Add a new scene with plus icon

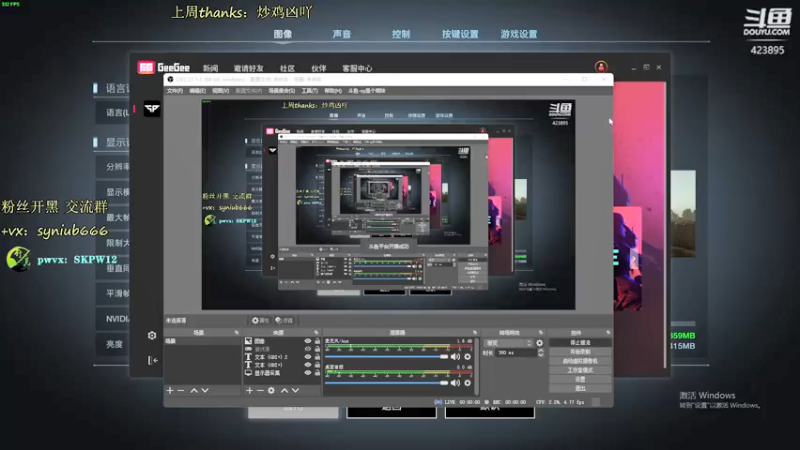pos(170,390)
